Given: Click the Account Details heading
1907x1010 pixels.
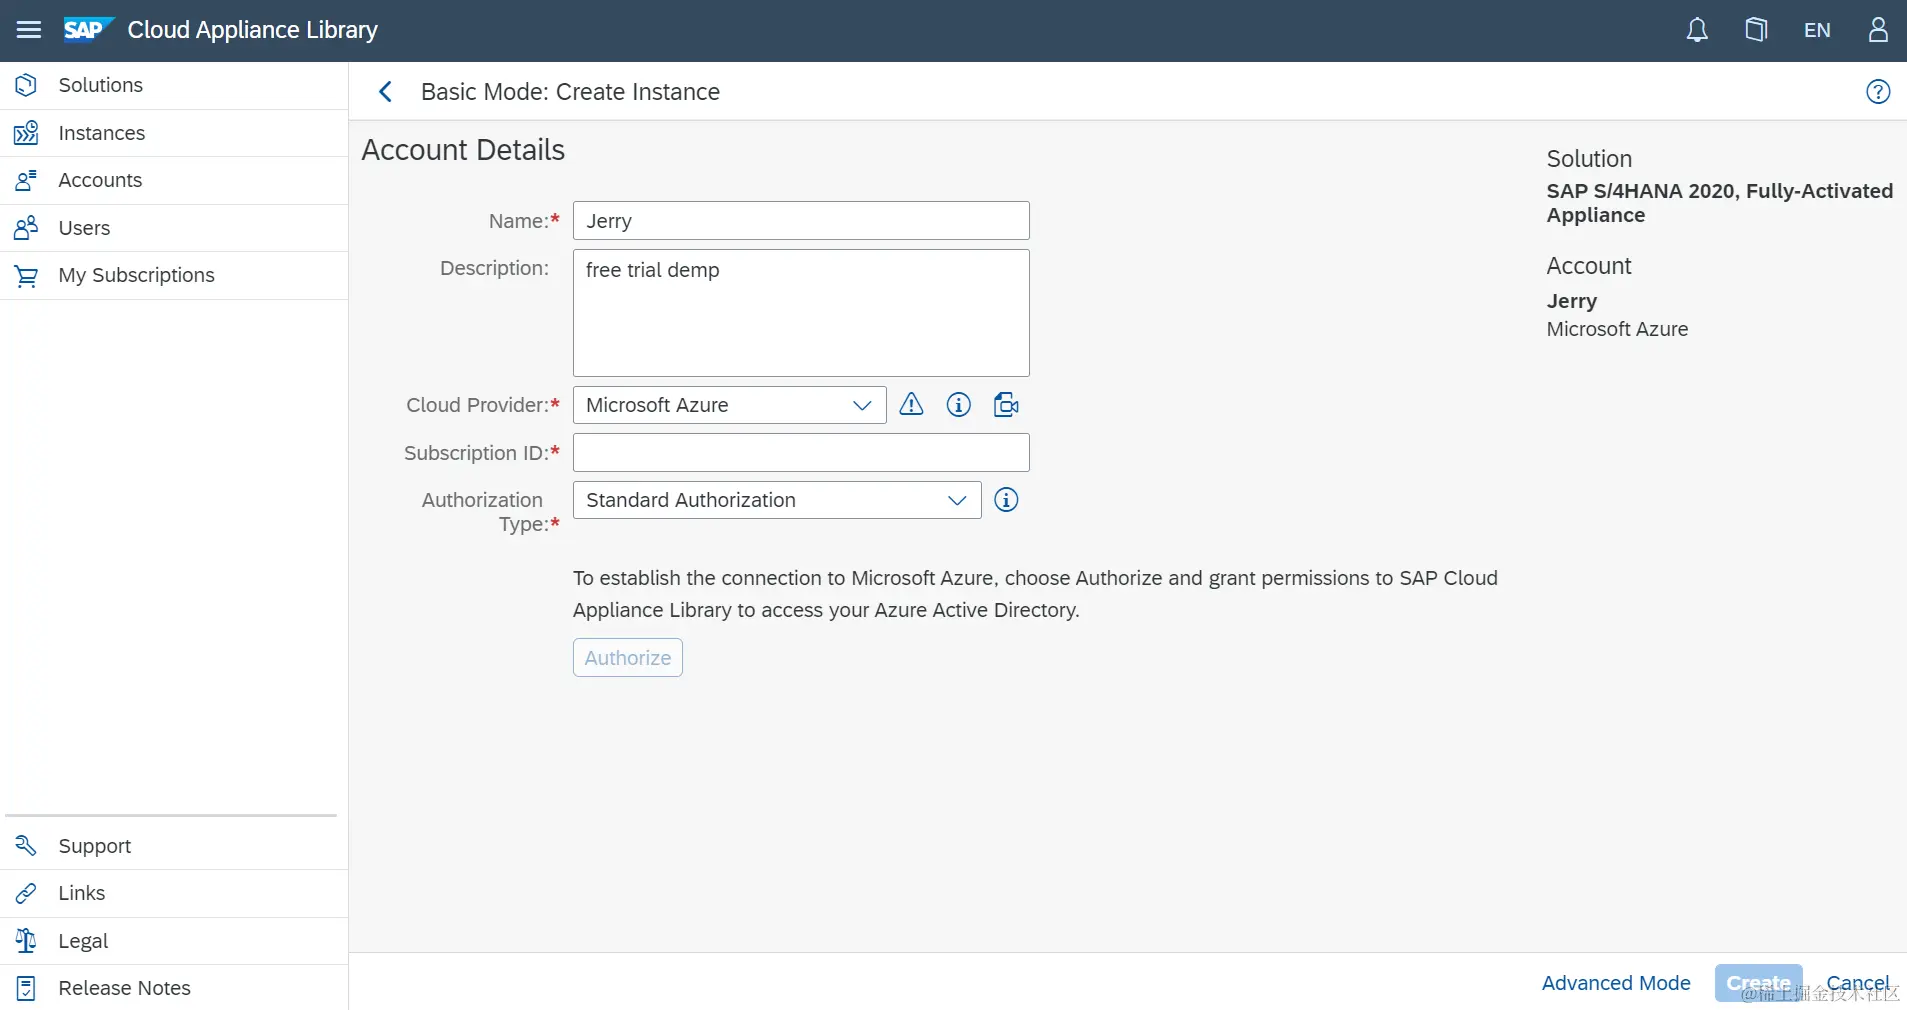Looking at the screenshot, I should 463,150.
